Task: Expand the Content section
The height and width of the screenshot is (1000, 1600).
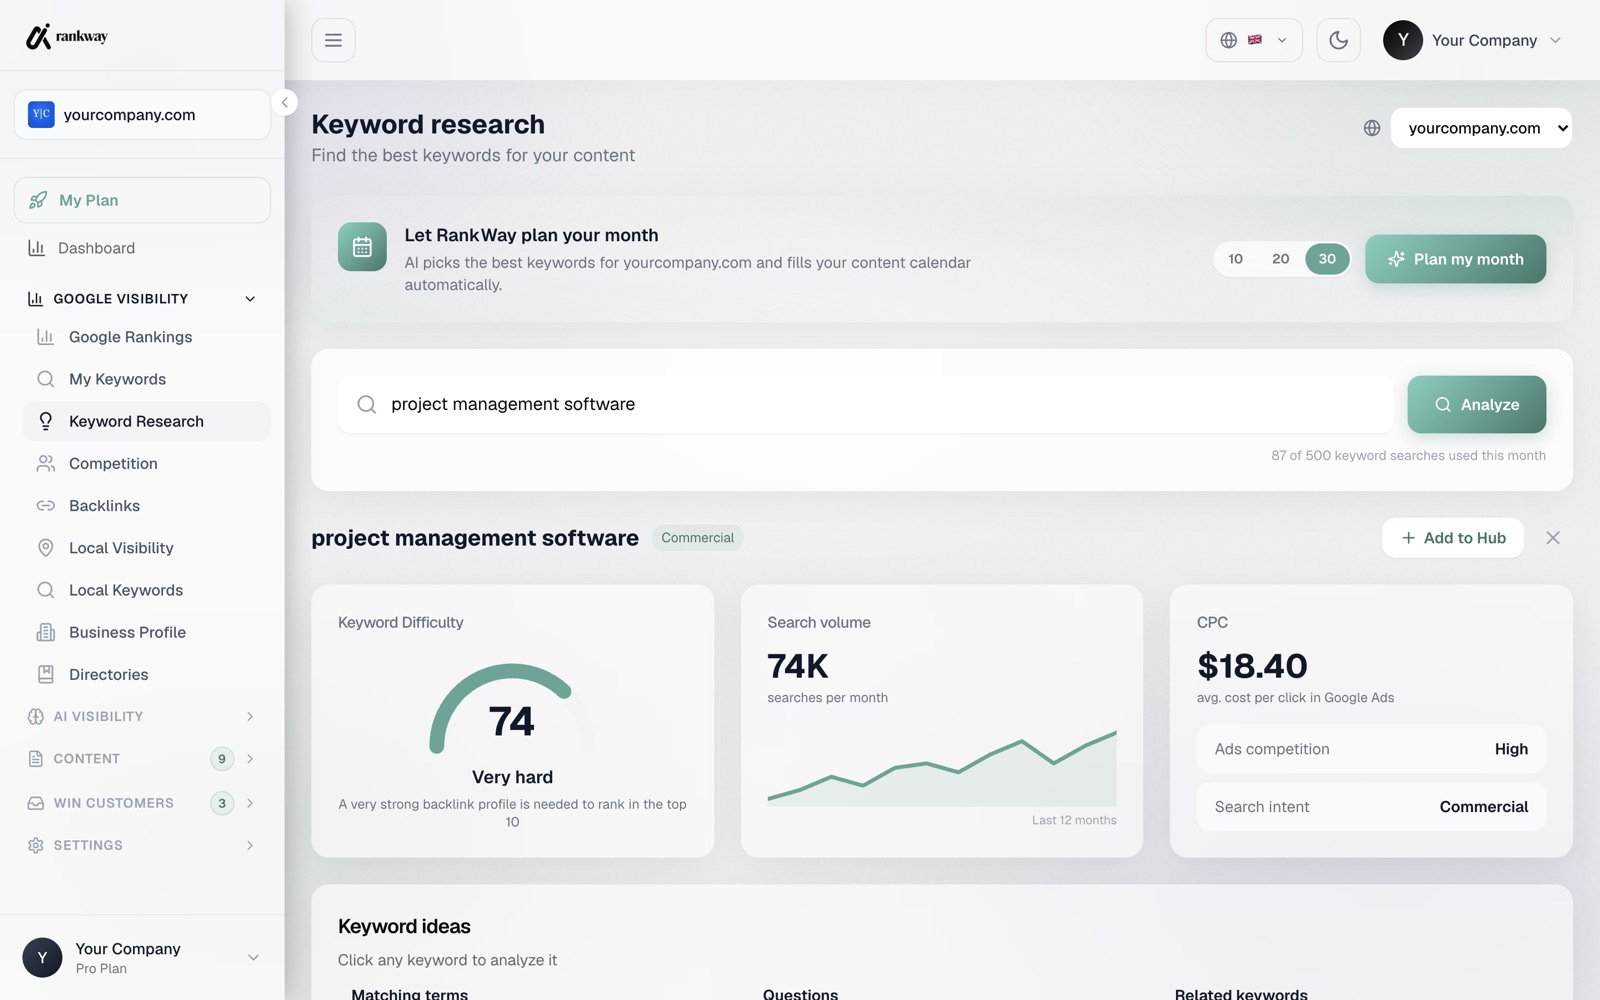Action: pyautogui.click(x=142, y=759)
